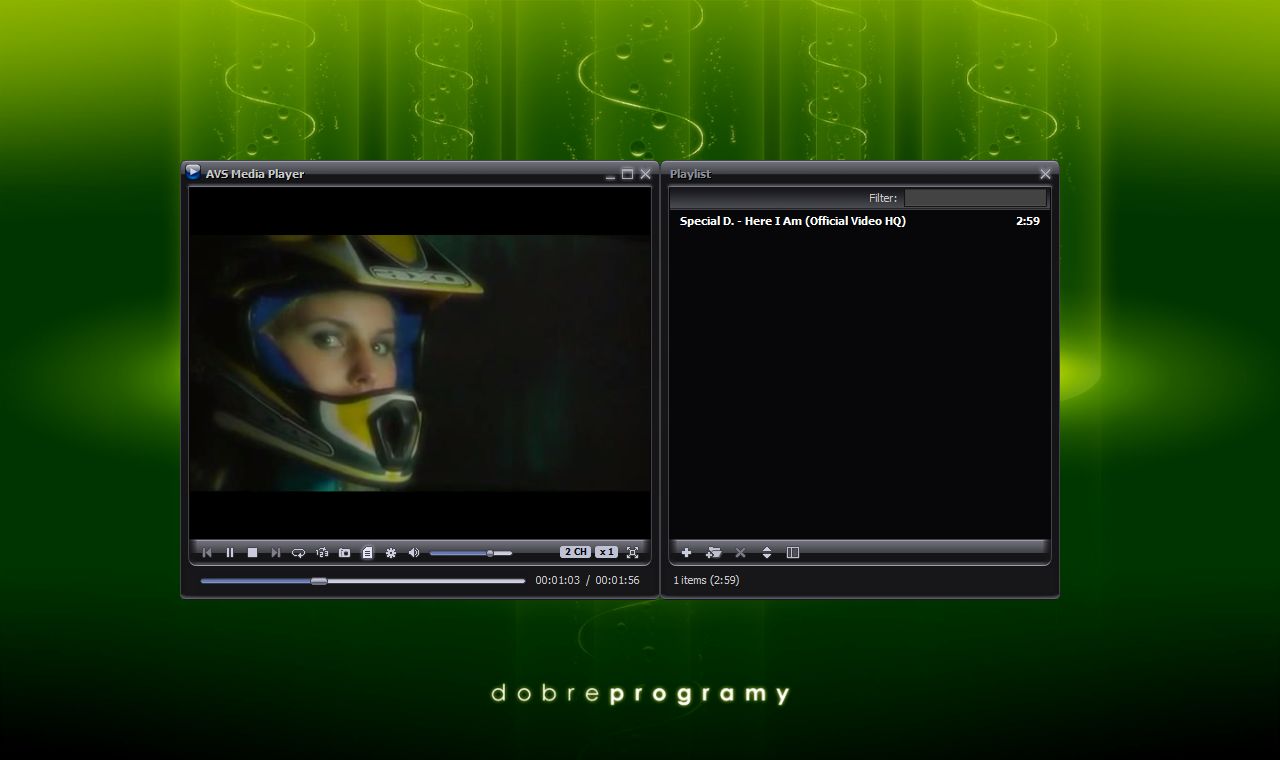
Task: Open the 2 CH audio channel selector
Action: (575, 552)
